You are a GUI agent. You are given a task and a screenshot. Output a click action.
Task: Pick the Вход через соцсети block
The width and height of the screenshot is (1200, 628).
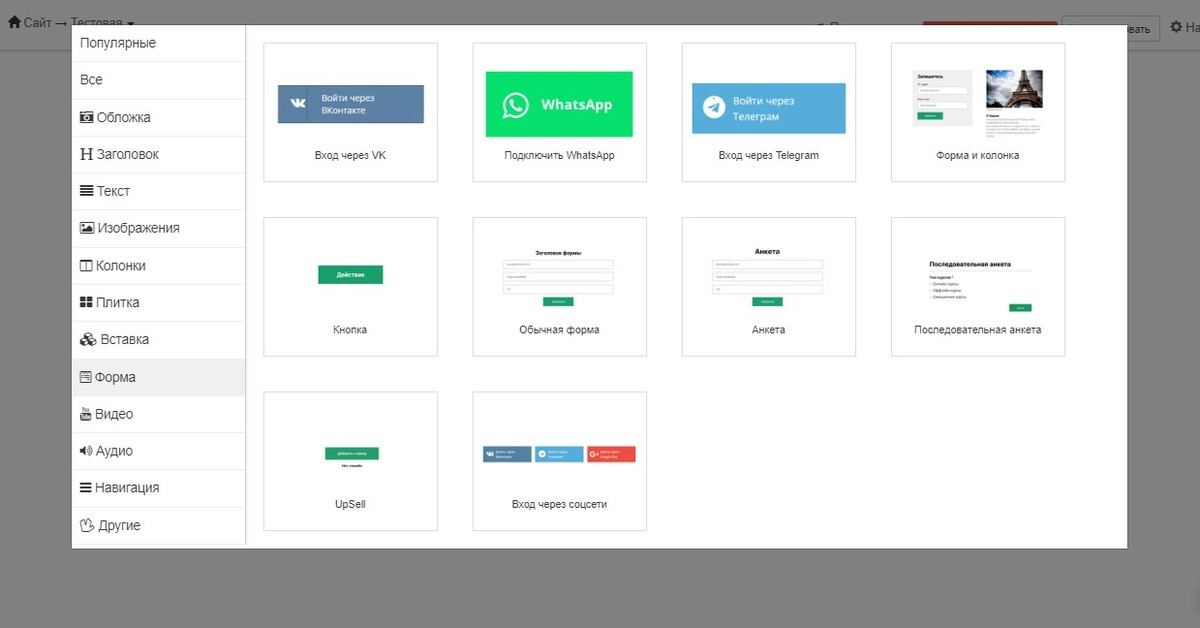click(559, 461)
